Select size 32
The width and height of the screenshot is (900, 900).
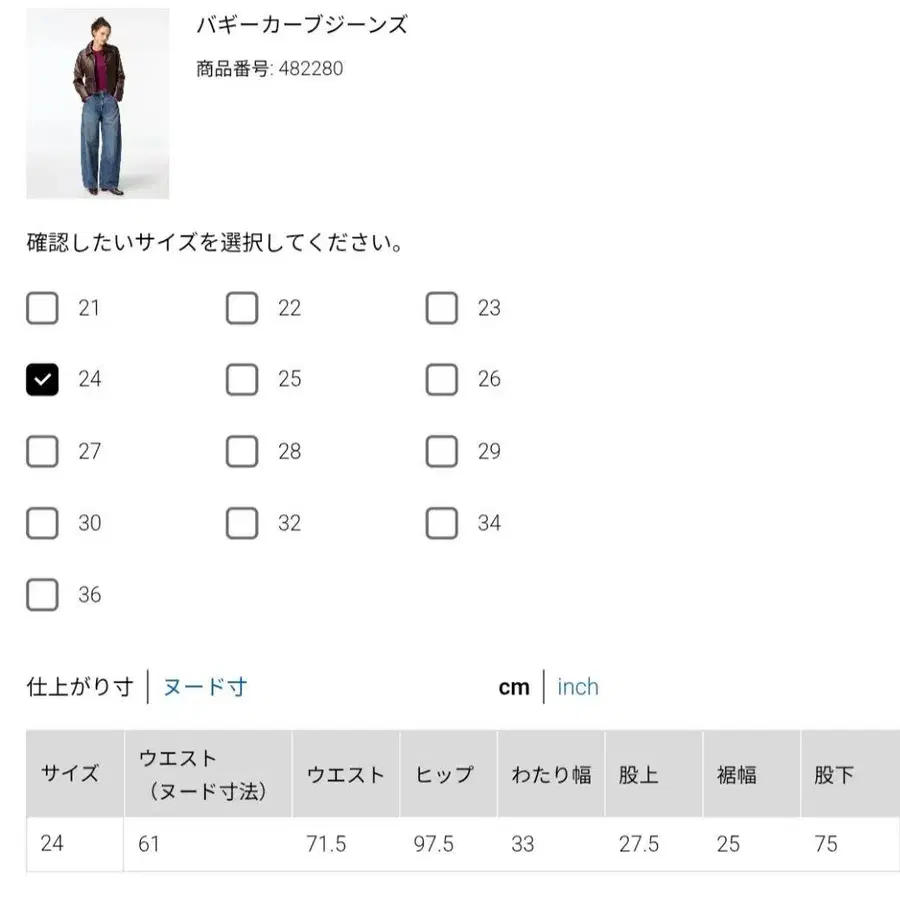click(x=242, y=523)
